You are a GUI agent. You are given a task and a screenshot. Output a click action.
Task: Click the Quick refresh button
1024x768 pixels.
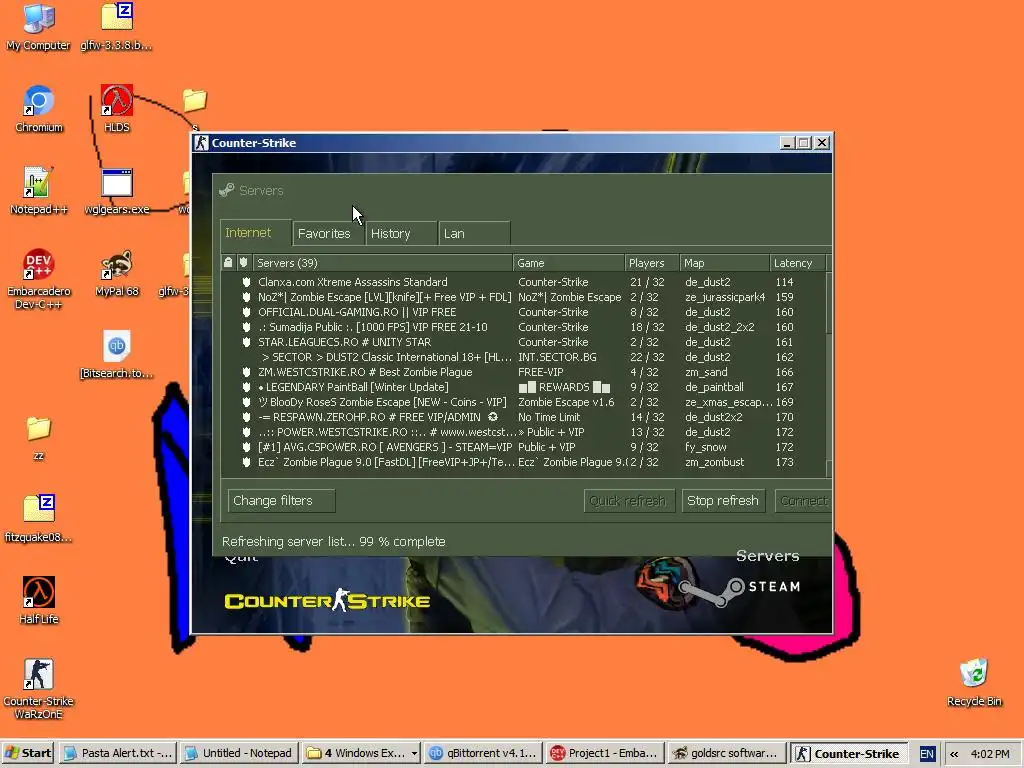(629, 501)
